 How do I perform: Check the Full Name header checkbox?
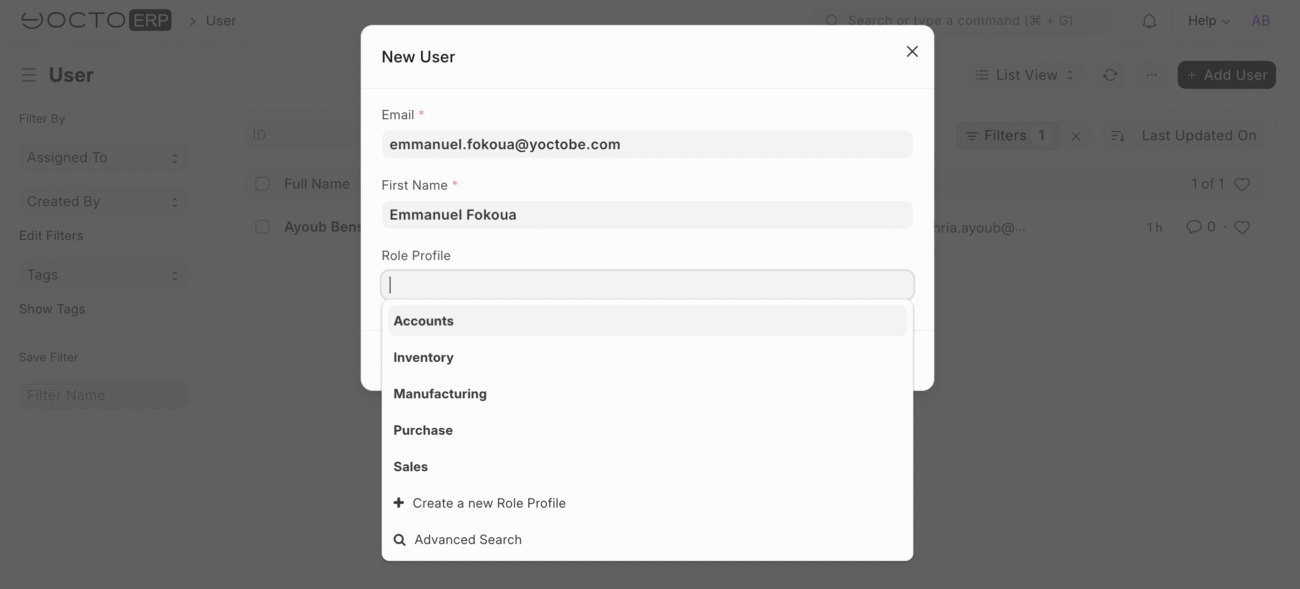point(262,184)
